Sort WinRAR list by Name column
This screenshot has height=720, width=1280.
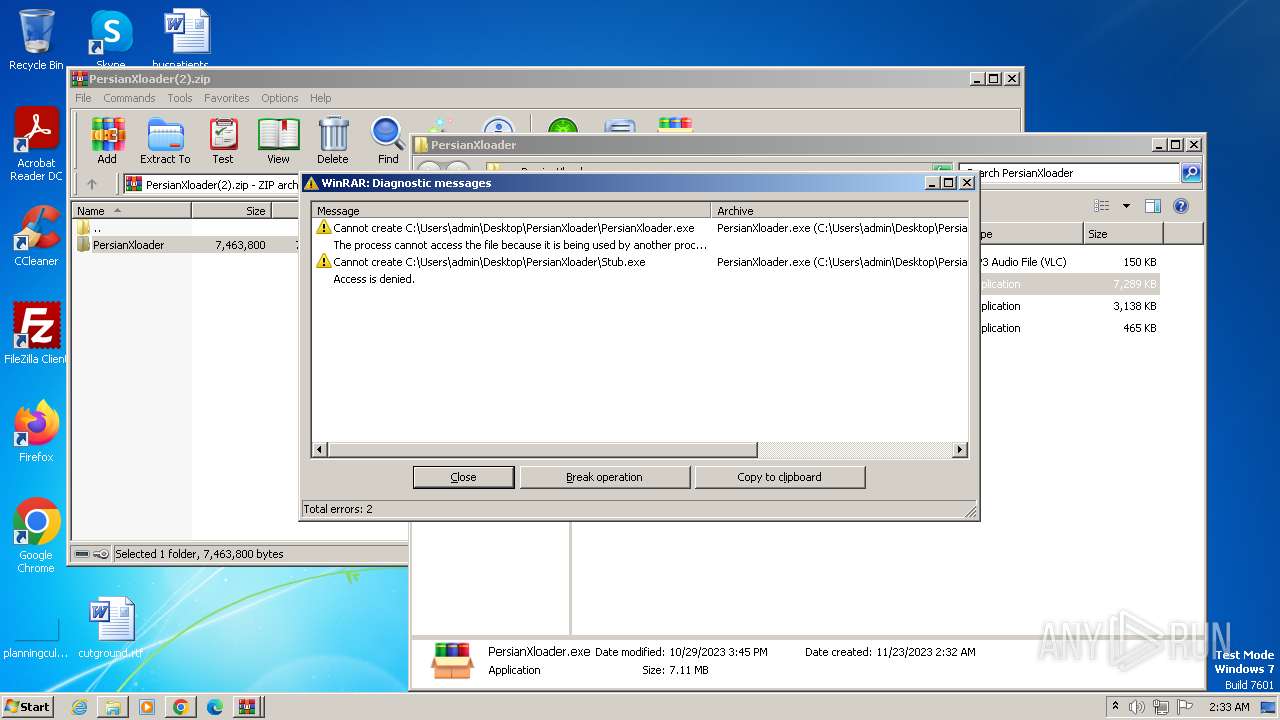tap(132, 211)
